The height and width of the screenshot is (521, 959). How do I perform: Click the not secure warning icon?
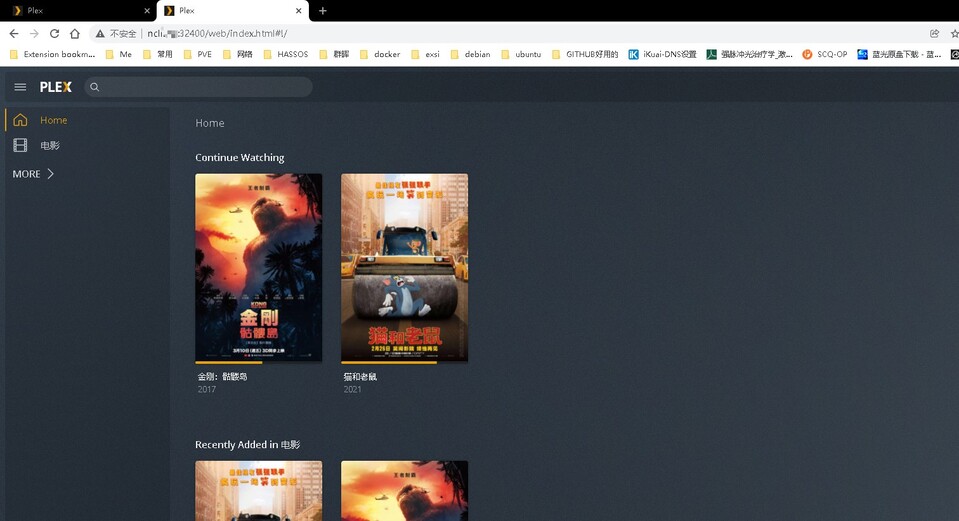(100, 34)
